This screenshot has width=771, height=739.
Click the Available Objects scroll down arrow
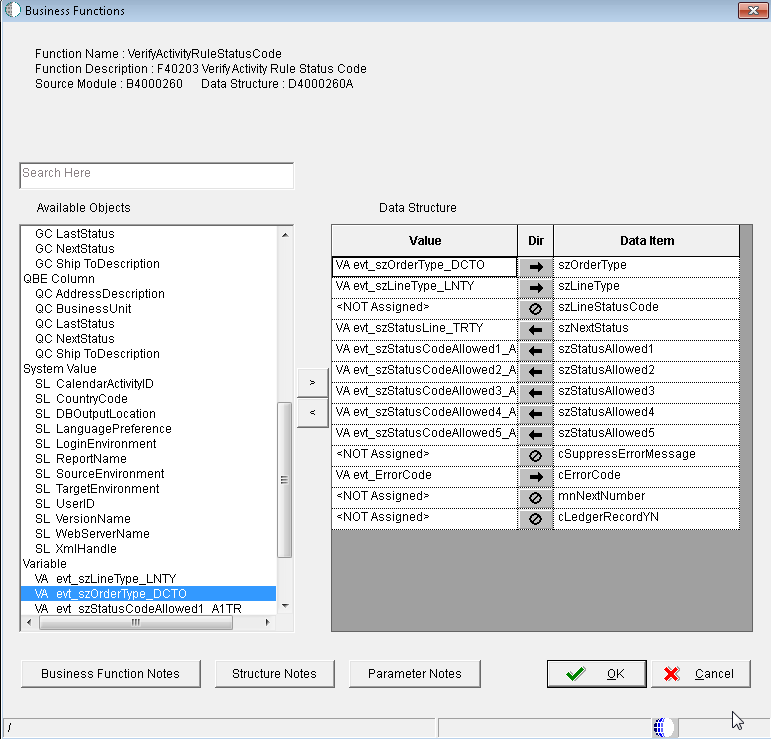[x=285, y=606]
